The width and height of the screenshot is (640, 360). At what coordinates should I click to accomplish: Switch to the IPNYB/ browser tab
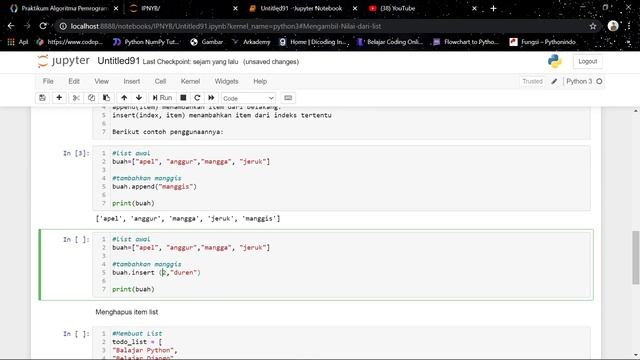coord(184,8)
